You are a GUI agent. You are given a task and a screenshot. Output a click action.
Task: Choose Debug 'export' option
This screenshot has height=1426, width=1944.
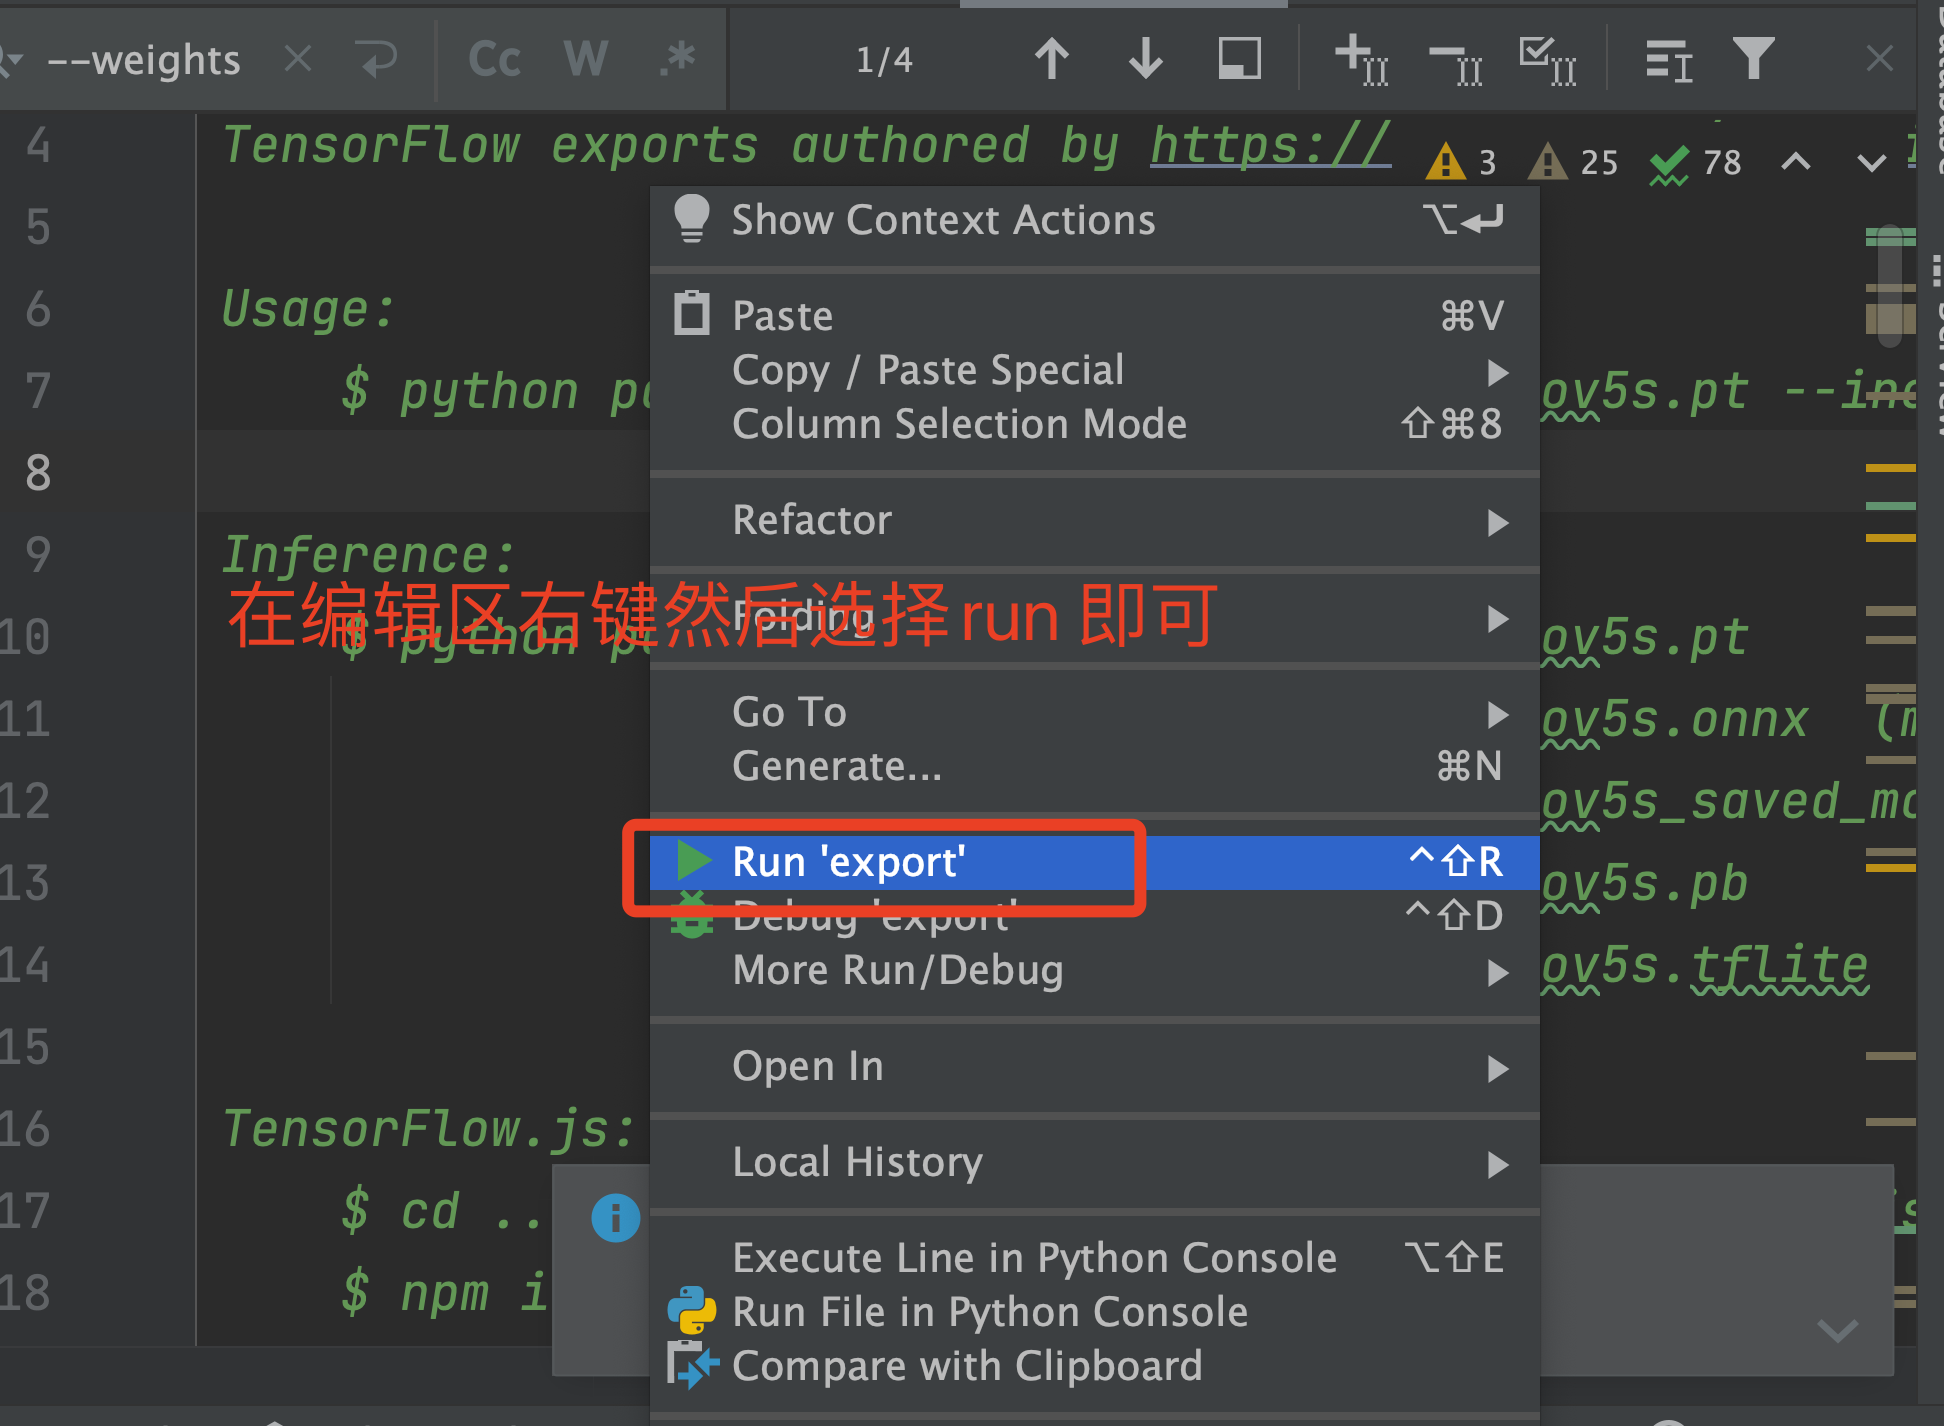tap(1094, 916)
